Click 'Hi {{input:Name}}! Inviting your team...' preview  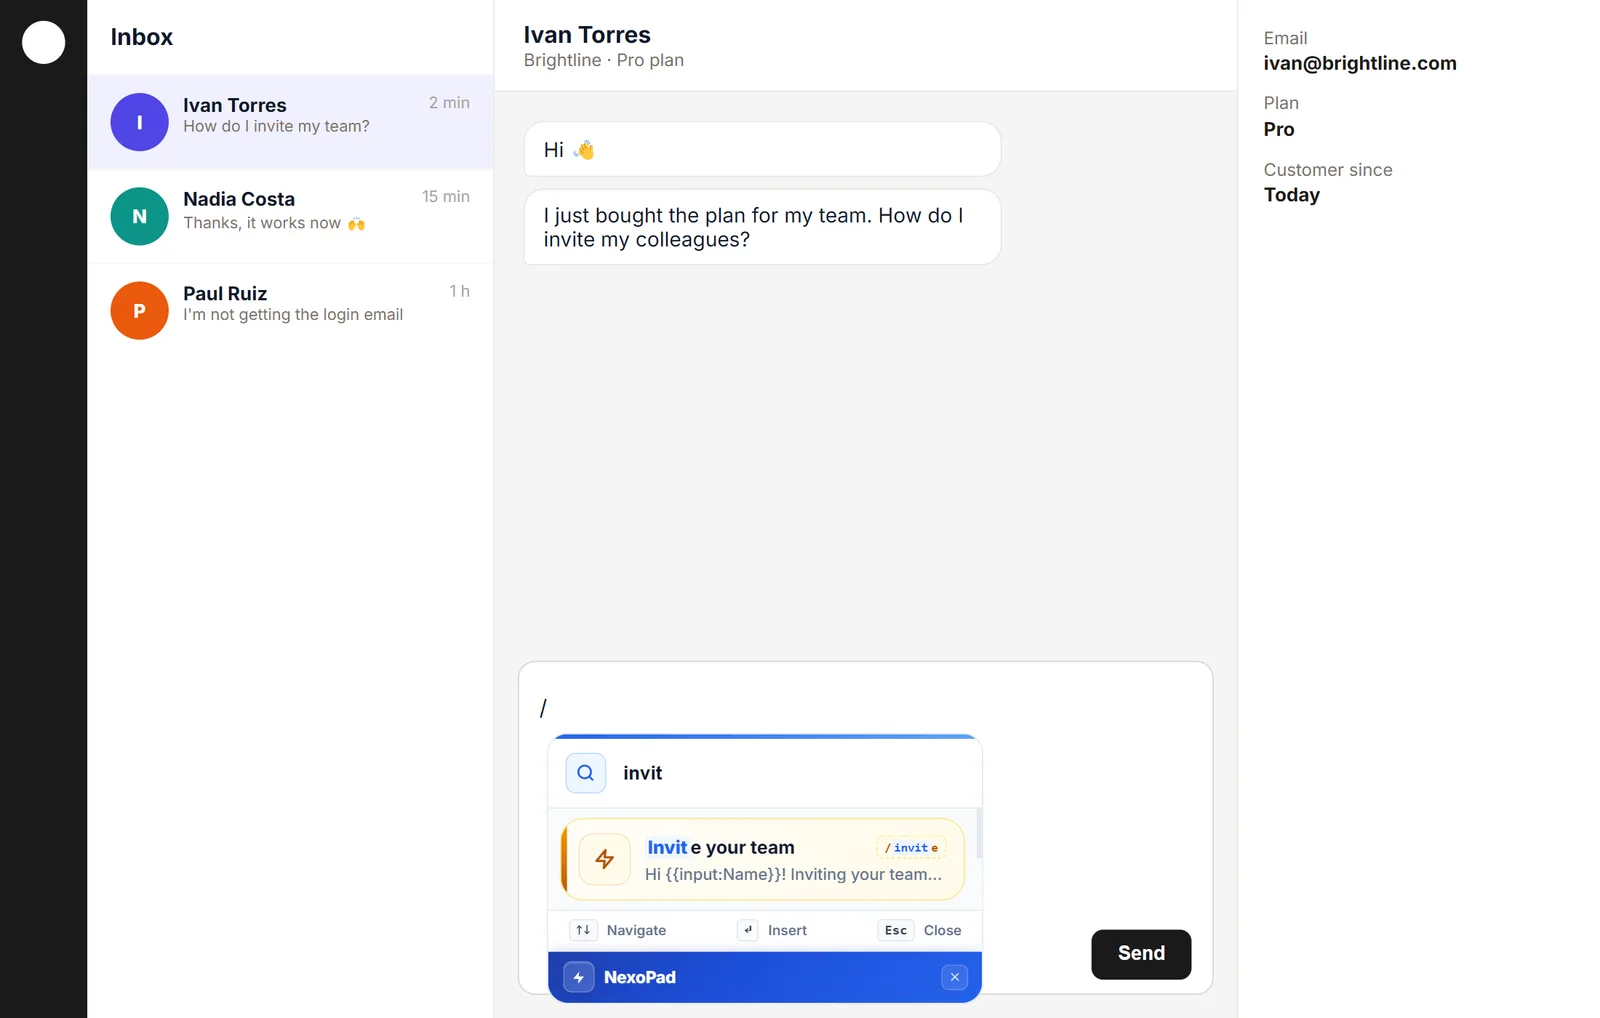click(x=793, y=874)
